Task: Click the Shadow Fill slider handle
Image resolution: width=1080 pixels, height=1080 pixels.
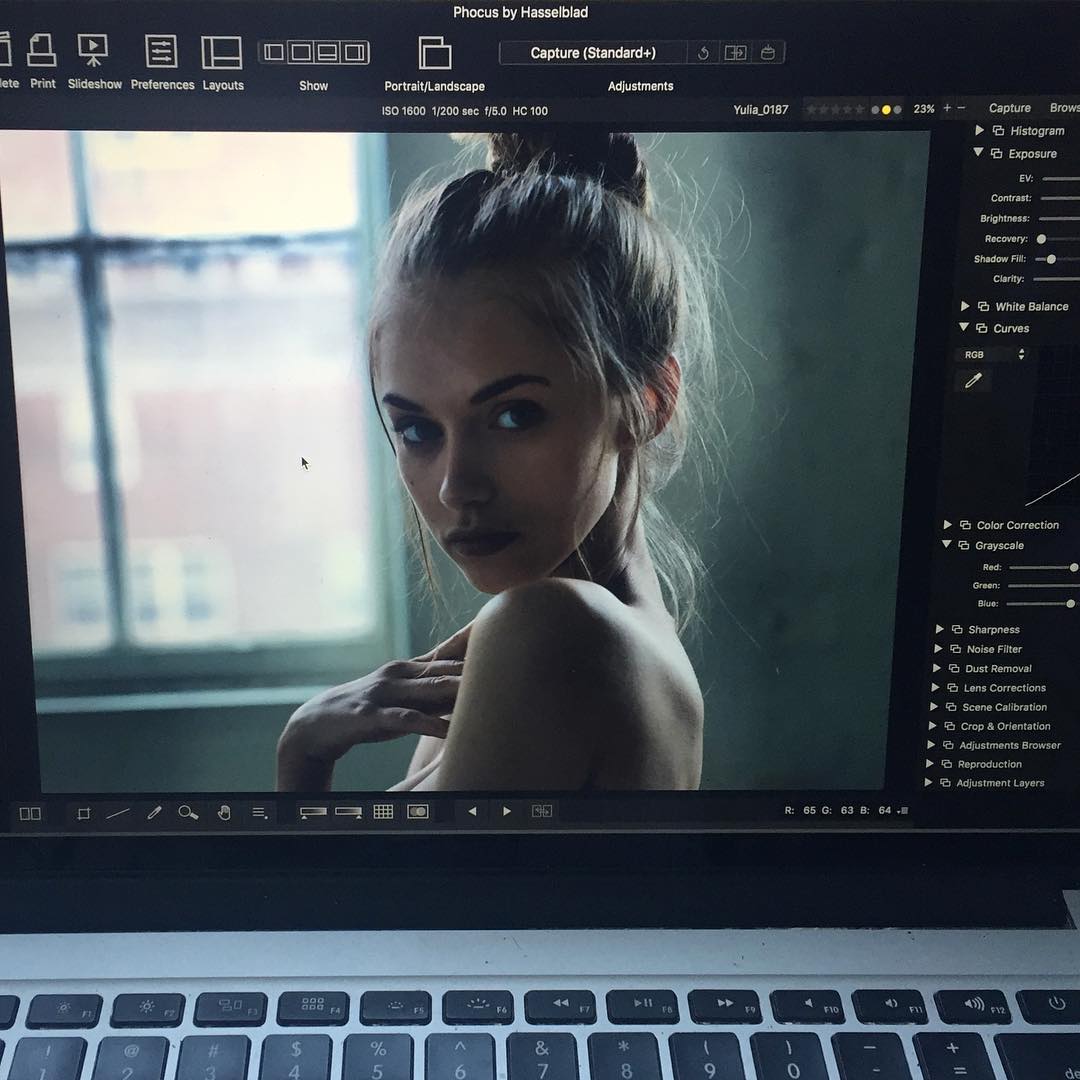Action: [1051, 259]
